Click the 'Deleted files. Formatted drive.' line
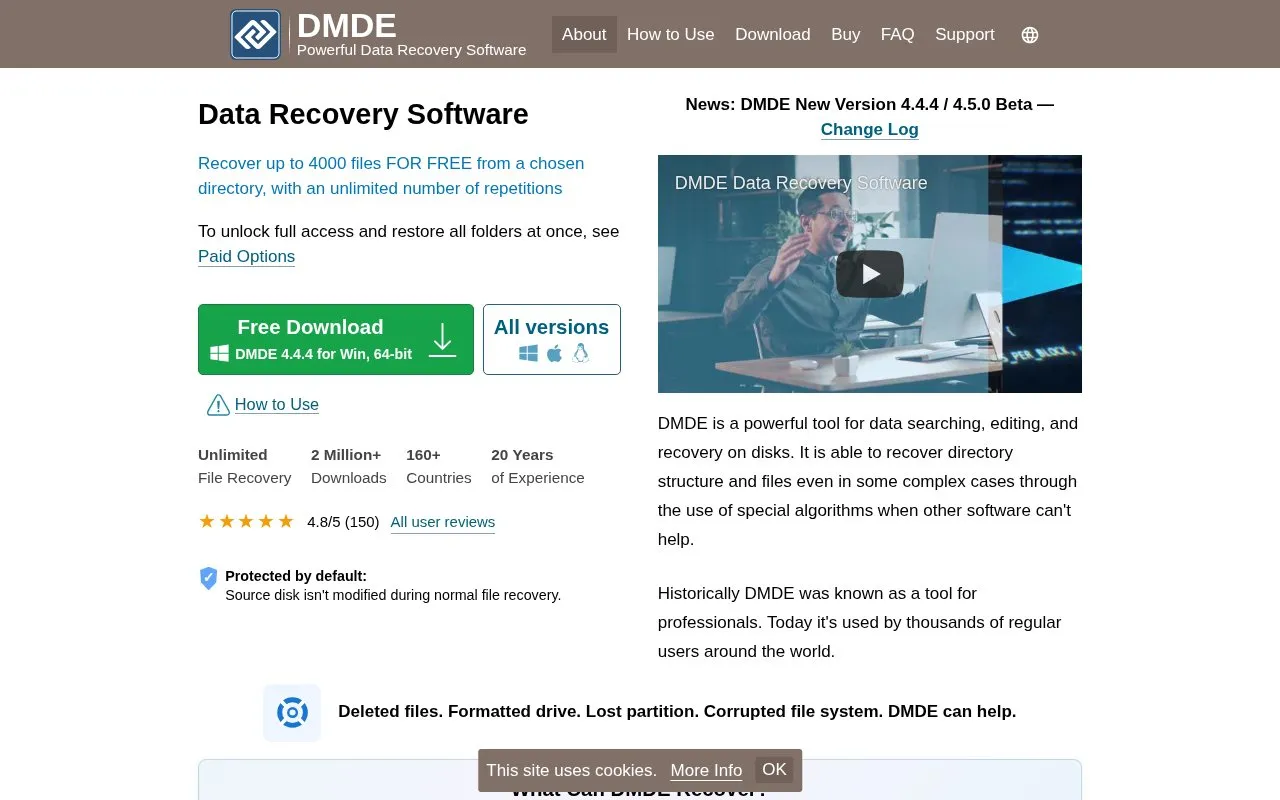 [x=677, y=712]
